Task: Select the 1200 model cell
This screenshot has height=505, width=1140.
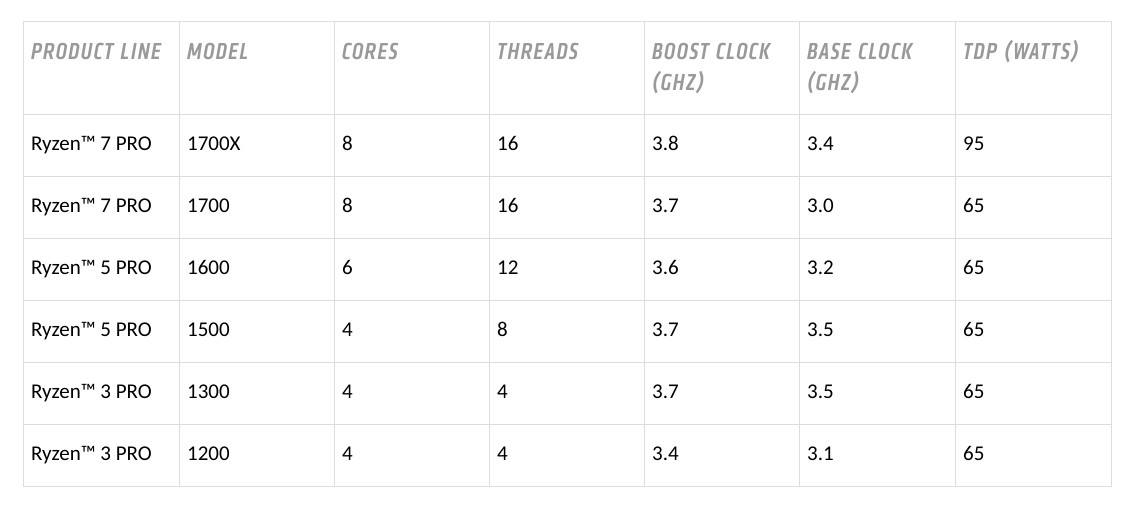Action: [209, 453]
